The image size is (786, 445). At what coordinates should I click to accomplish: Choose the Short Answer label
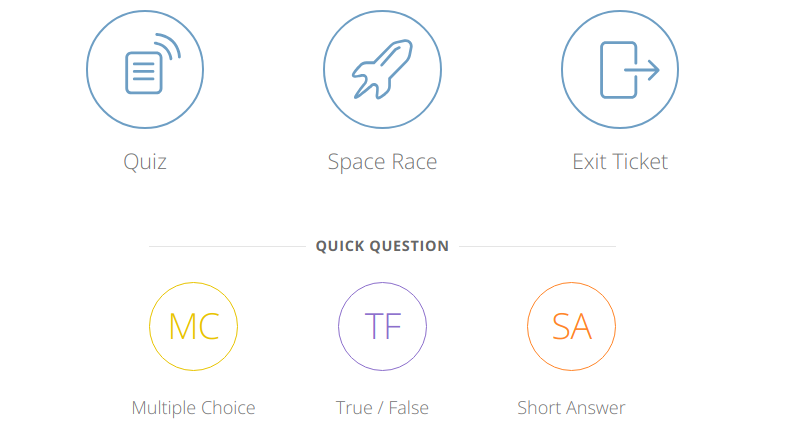point(571,407)
